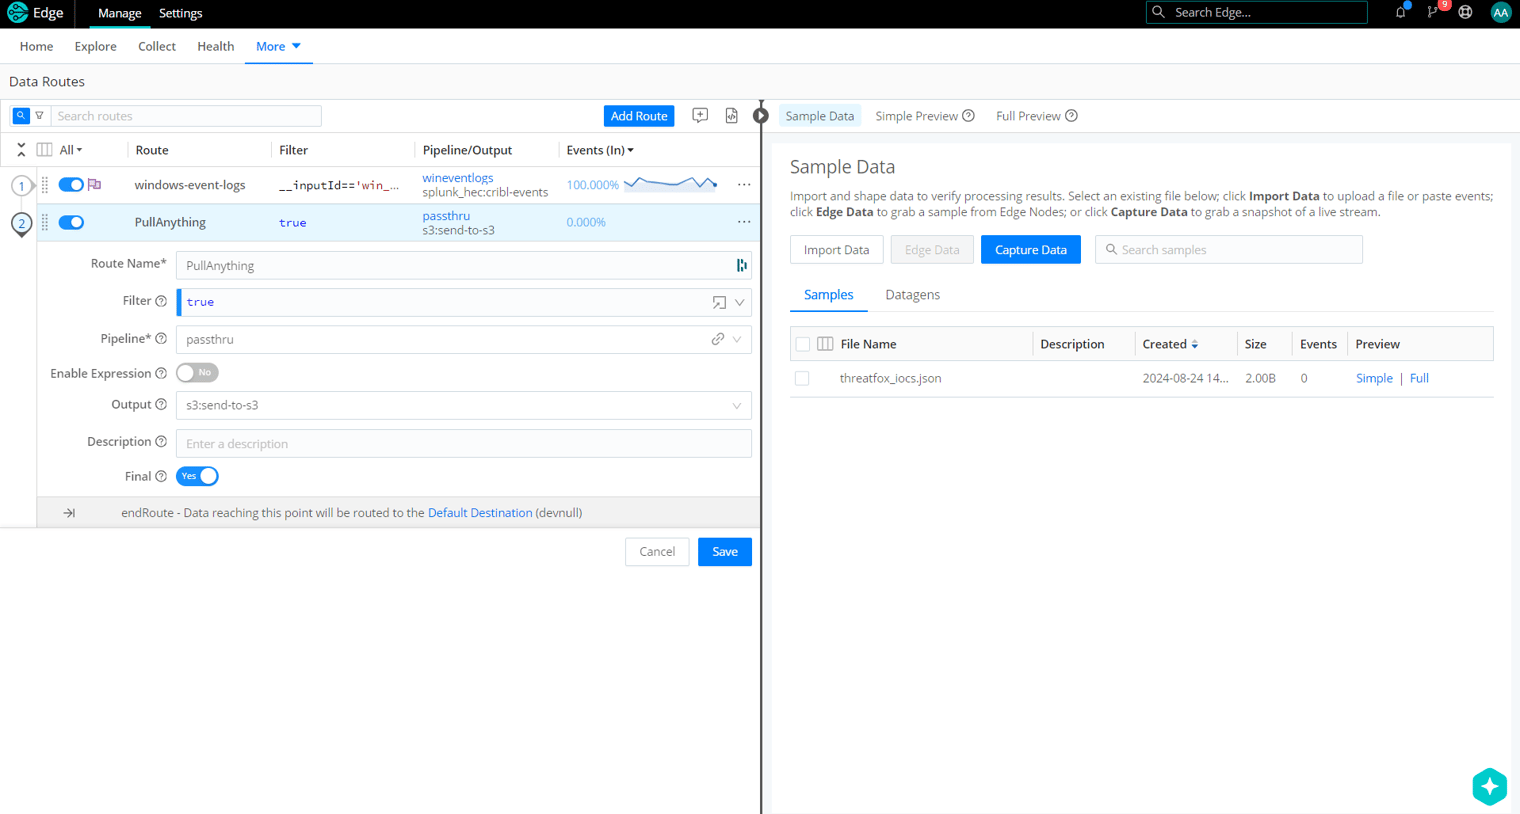Open options menu for PullAnything route

tap(744, 222)
